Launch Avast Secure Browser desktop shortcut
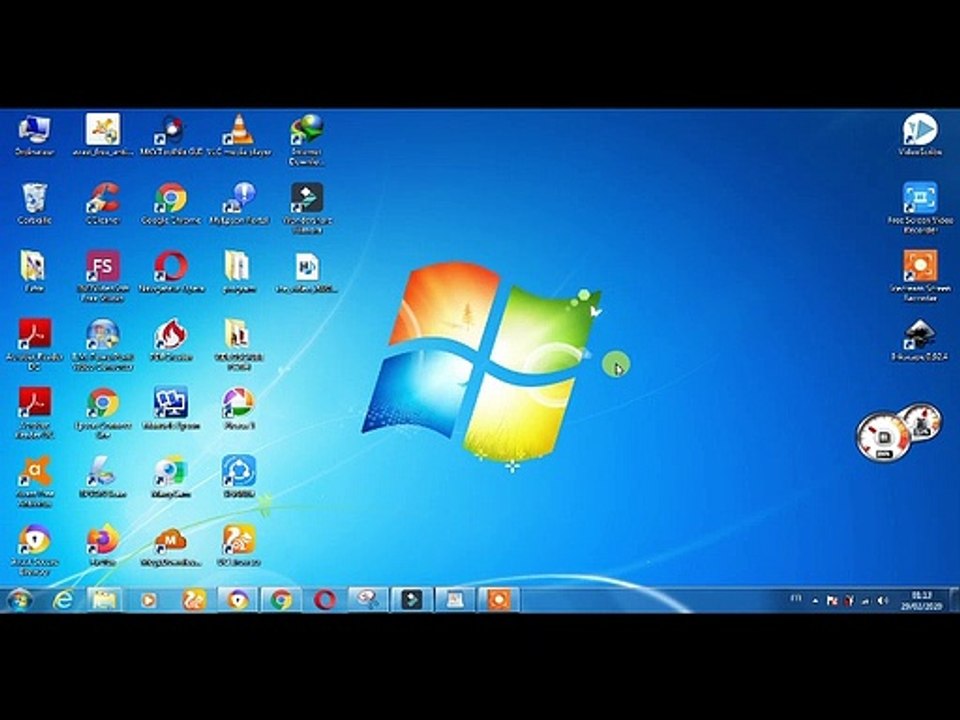960x720 pixels. (34, 550)
